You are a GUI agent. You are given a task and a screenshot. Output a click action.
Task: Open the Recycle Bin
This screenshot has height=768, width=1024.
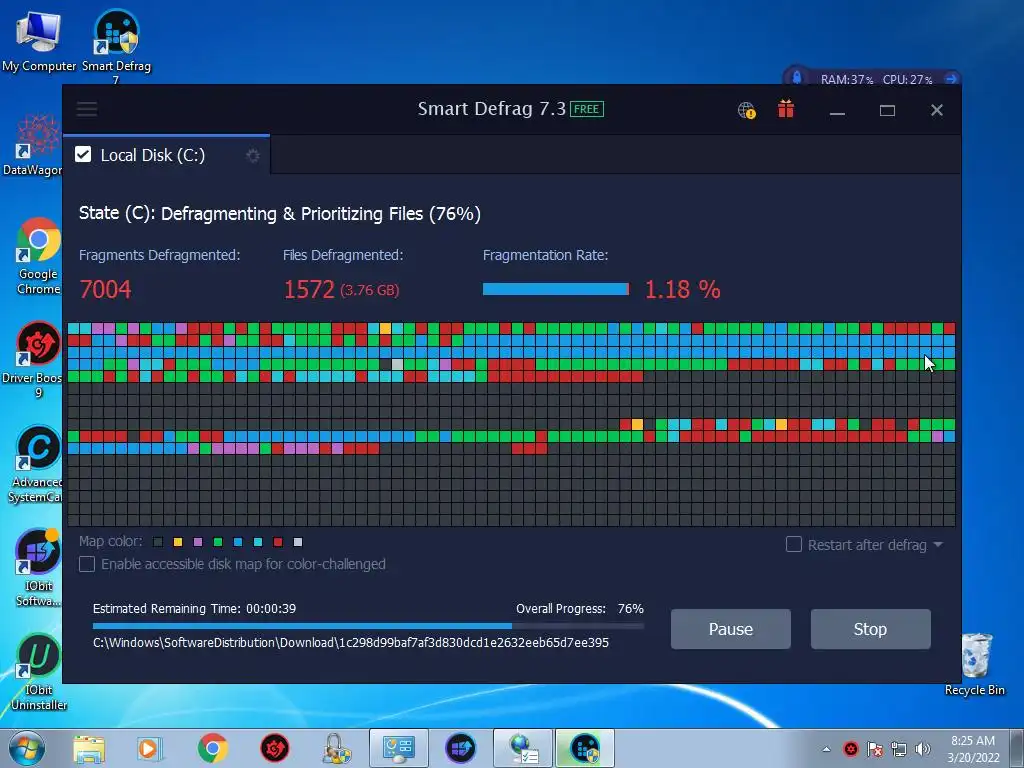coord(975,664)
